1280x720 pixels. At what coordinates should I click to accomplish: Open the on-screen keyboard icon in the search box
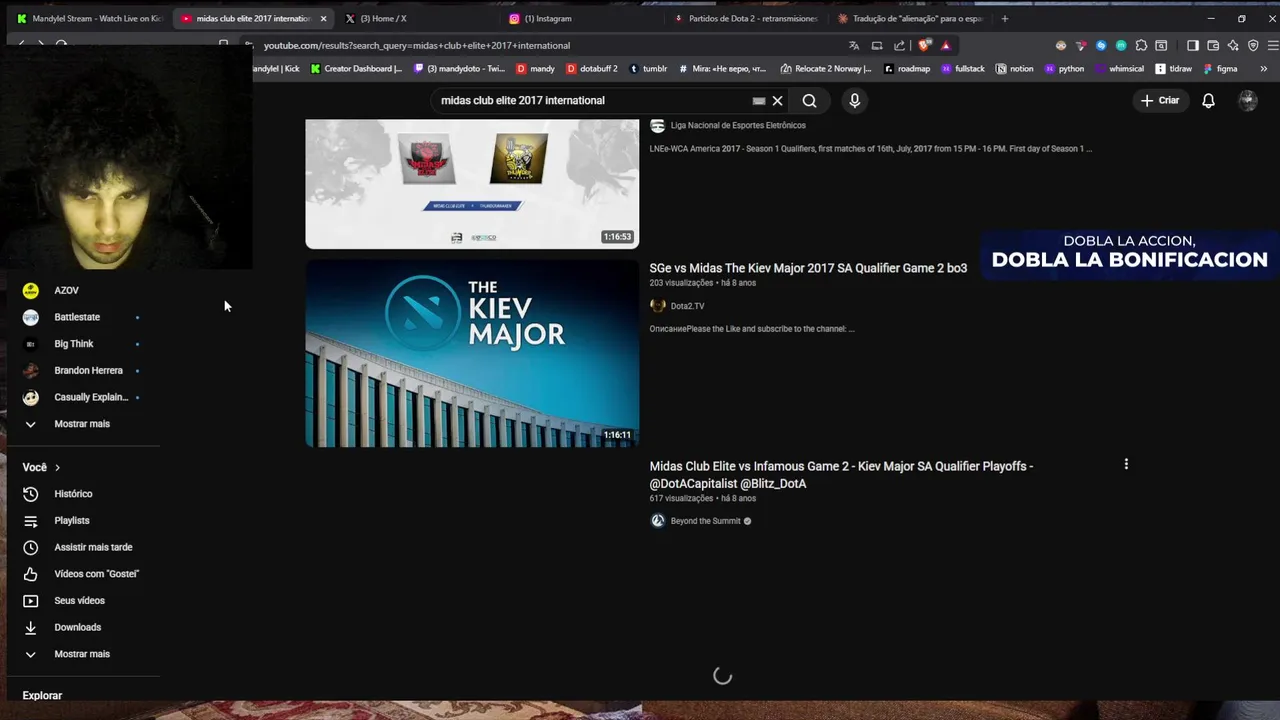tap(759, 100)
